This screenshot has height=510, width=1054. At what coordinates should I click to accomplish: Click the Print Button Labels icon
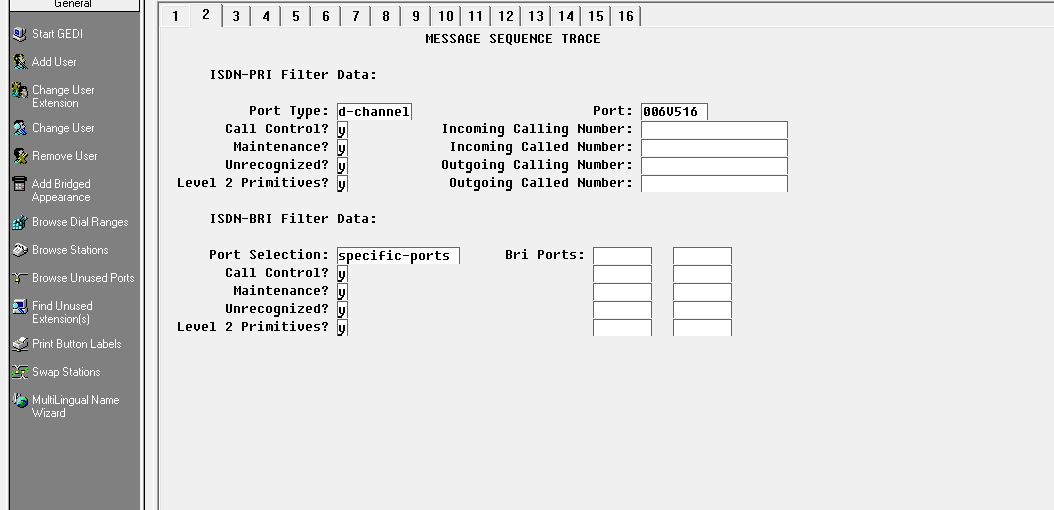click(19, 344)
